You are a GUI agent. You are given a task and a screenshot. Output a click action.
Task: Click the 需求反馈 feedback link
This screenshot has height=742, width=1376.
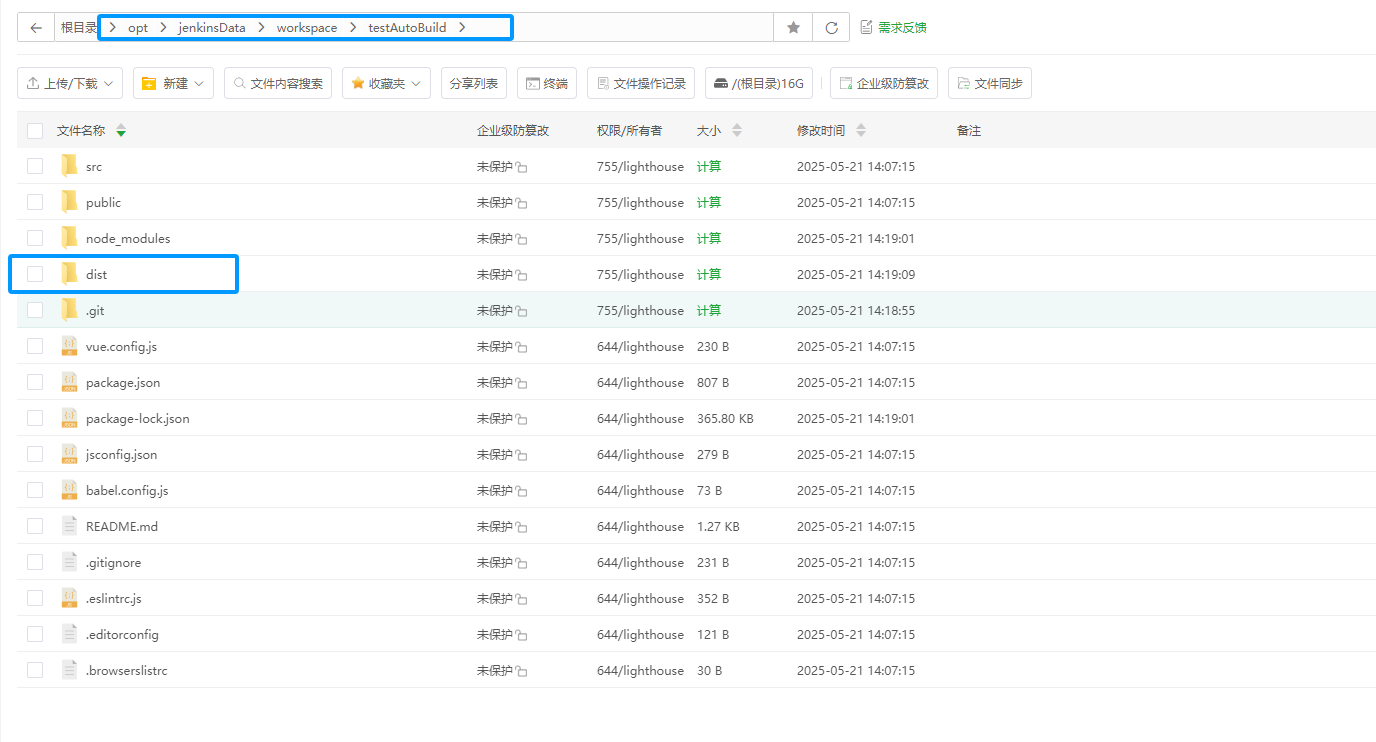(893, 28)
